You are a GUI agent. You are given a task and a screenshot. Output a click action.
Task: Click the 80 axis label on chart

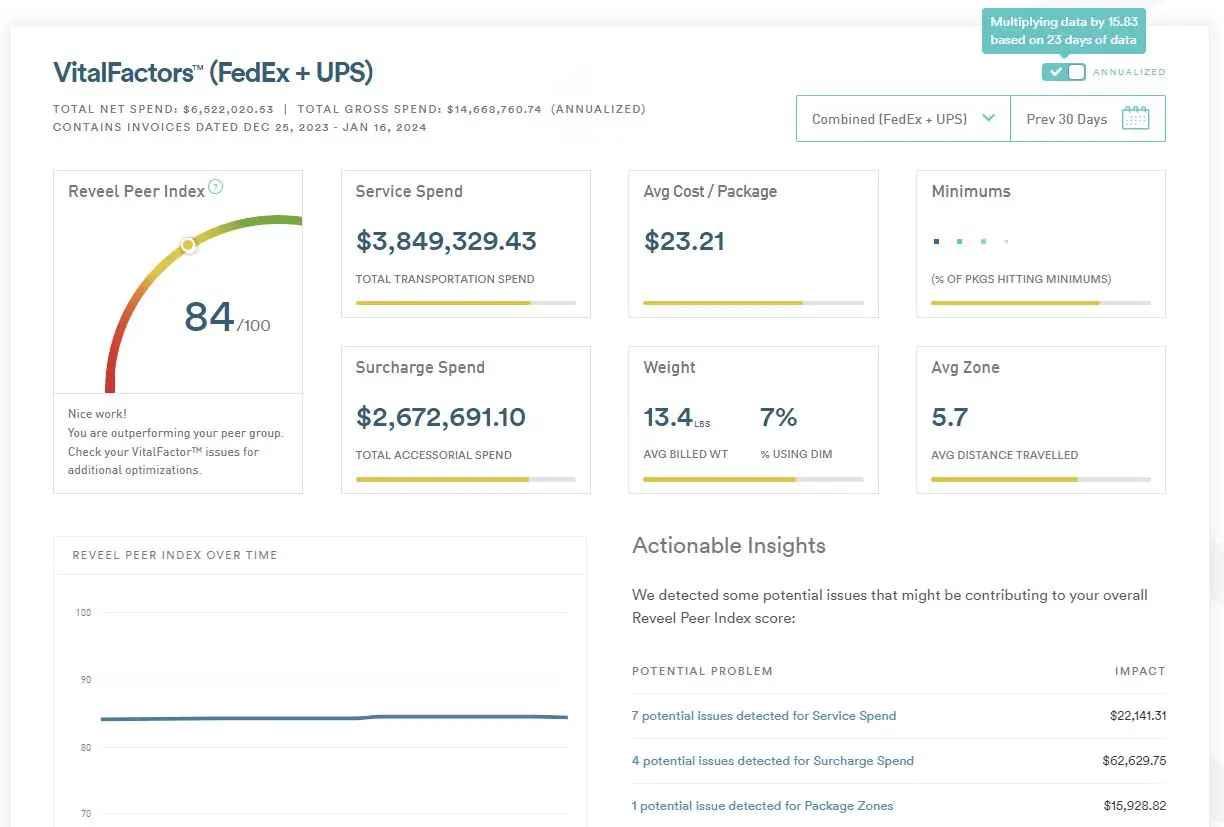click(x=85, y=748)
